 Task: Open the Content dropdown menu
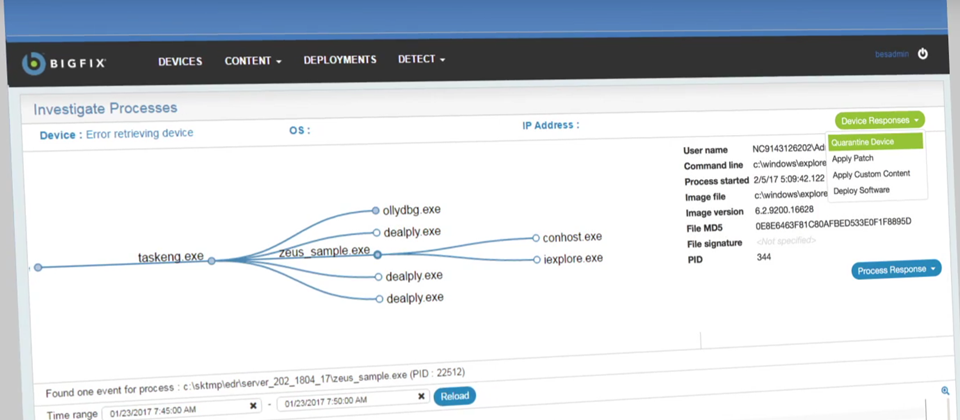[x=253, y=61]
